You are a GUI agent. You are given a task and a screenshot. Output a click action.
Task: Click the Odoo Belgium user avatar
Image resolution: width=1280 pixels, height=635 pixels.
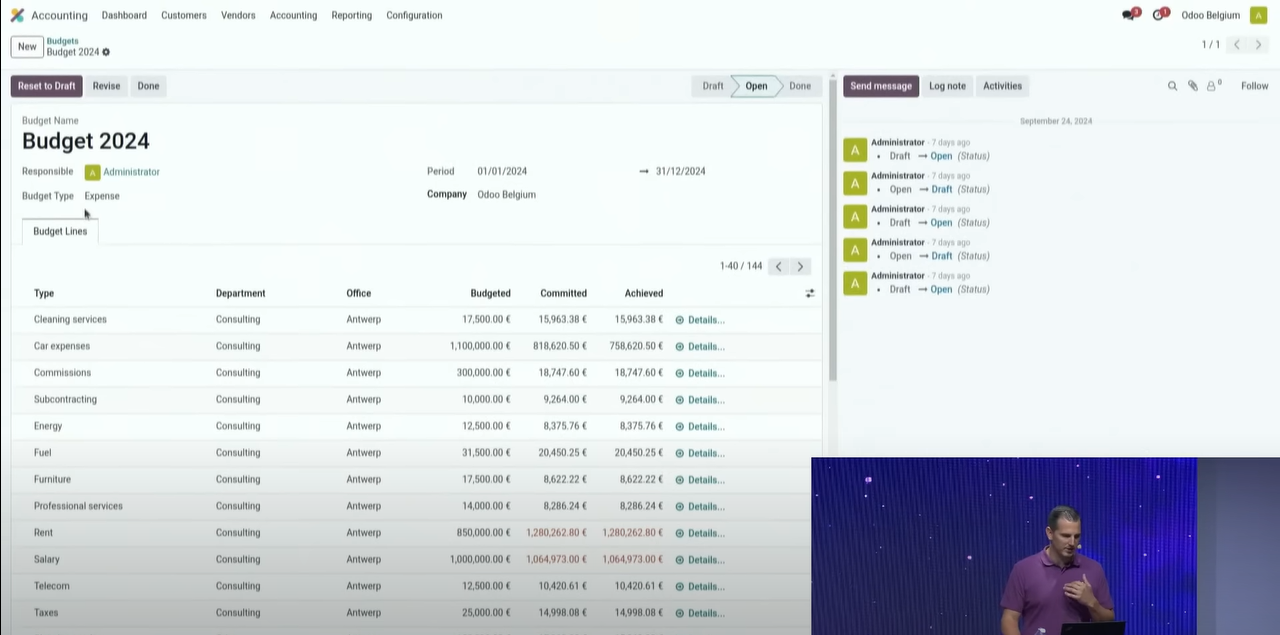[x=1258, y=15]
